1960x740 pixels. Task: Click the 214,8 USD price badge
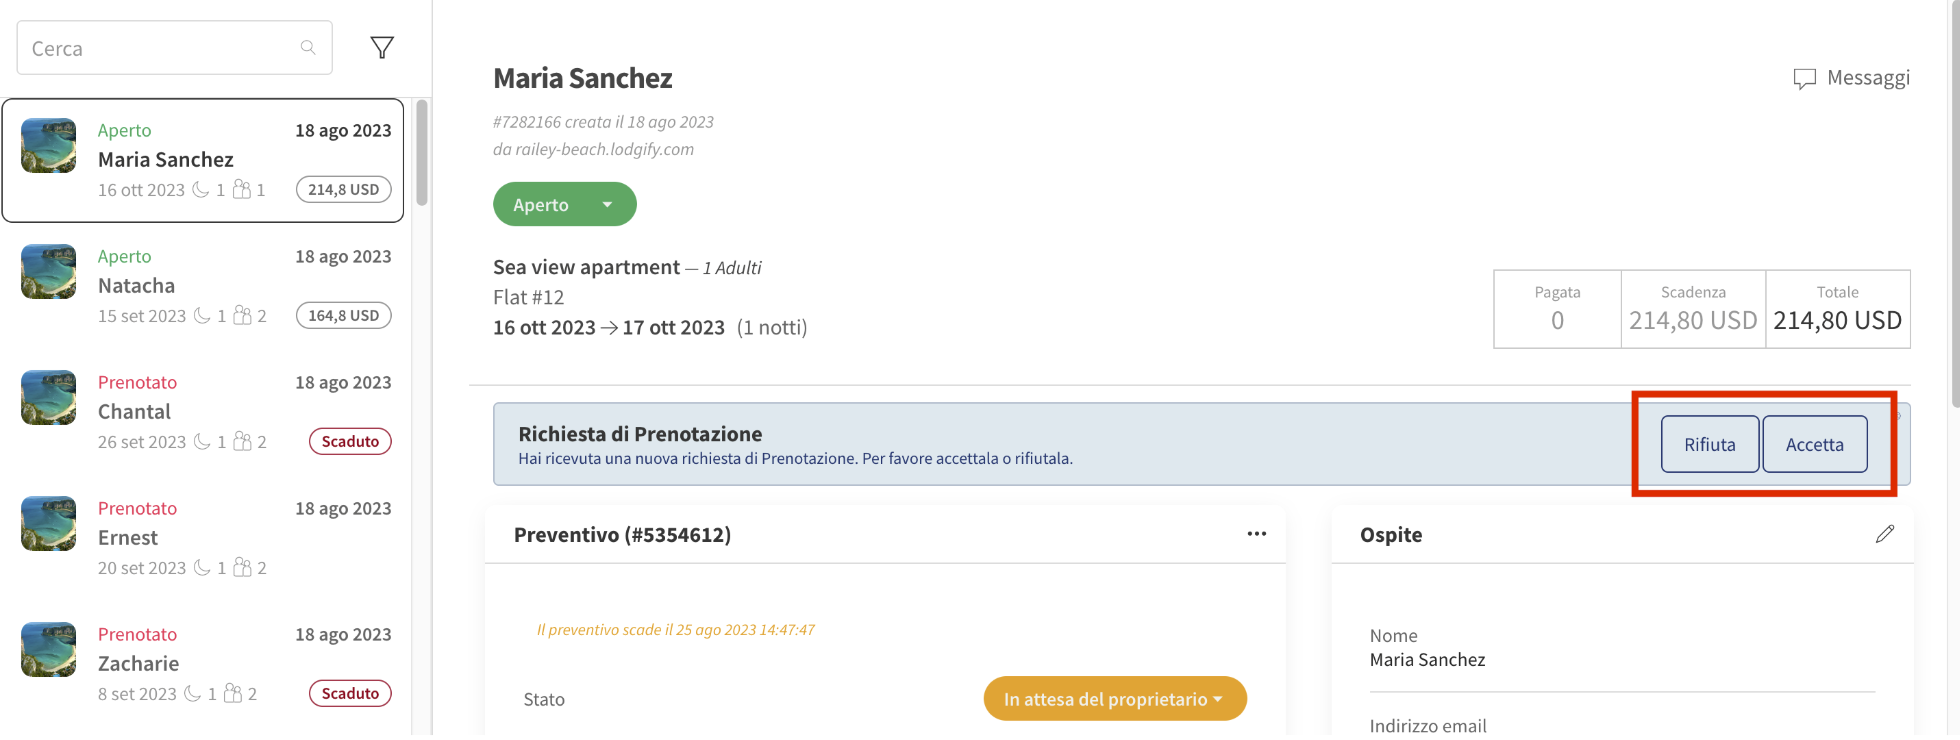(343, 189)
